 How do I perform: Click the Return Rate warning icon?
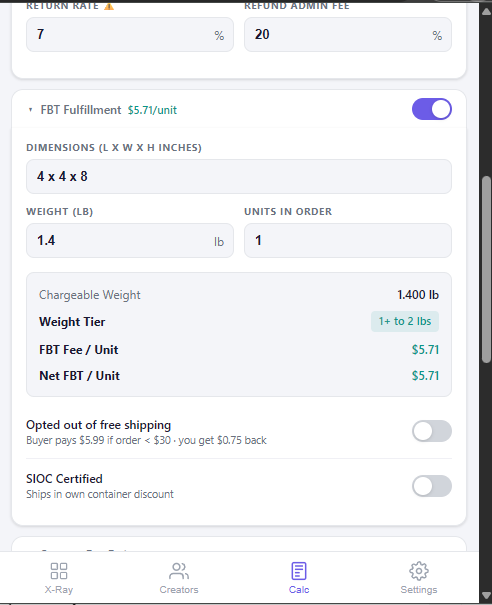coord(109,6)
